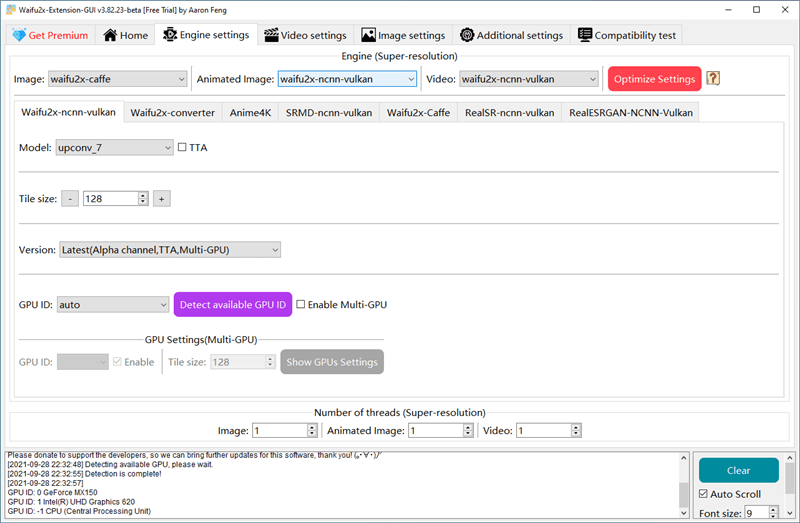The height and width of the screenshot is (523, 800).
Task: Expand the Version dropdown
Action: coord(170,250)
